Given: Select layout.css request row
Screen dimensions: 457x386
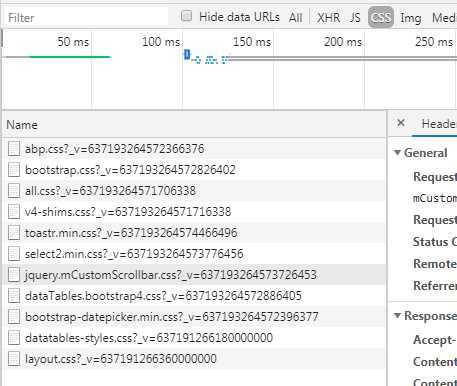Looking at the screenshot, I should tap(194, 359).
